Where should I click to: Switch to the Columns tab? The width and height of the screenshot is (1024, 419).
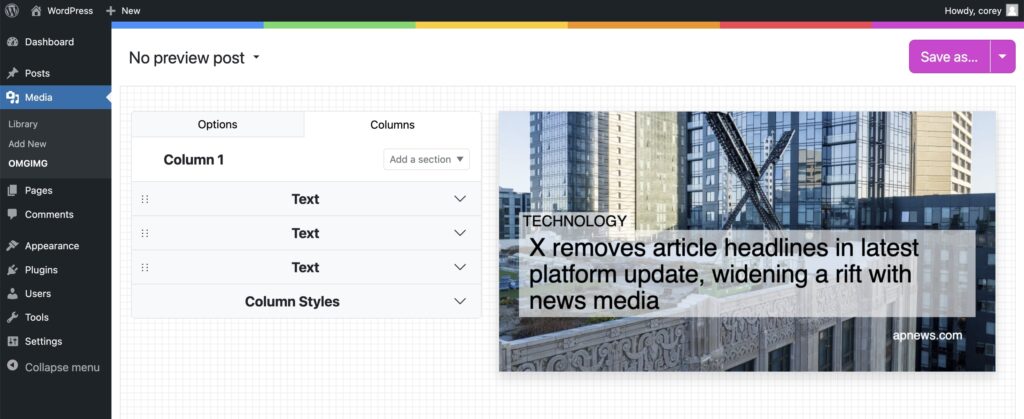click(392, 124)
